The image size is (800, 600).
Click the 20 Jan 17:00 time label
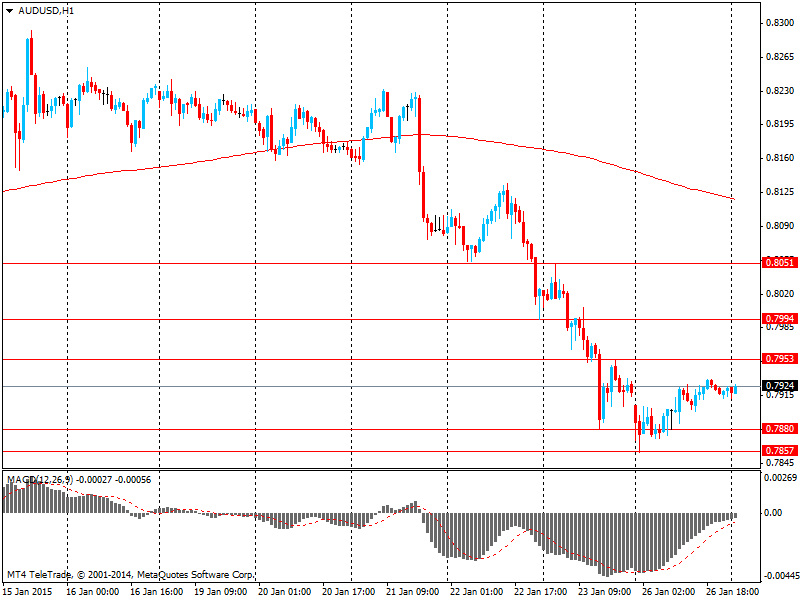[x=348, y=591]
